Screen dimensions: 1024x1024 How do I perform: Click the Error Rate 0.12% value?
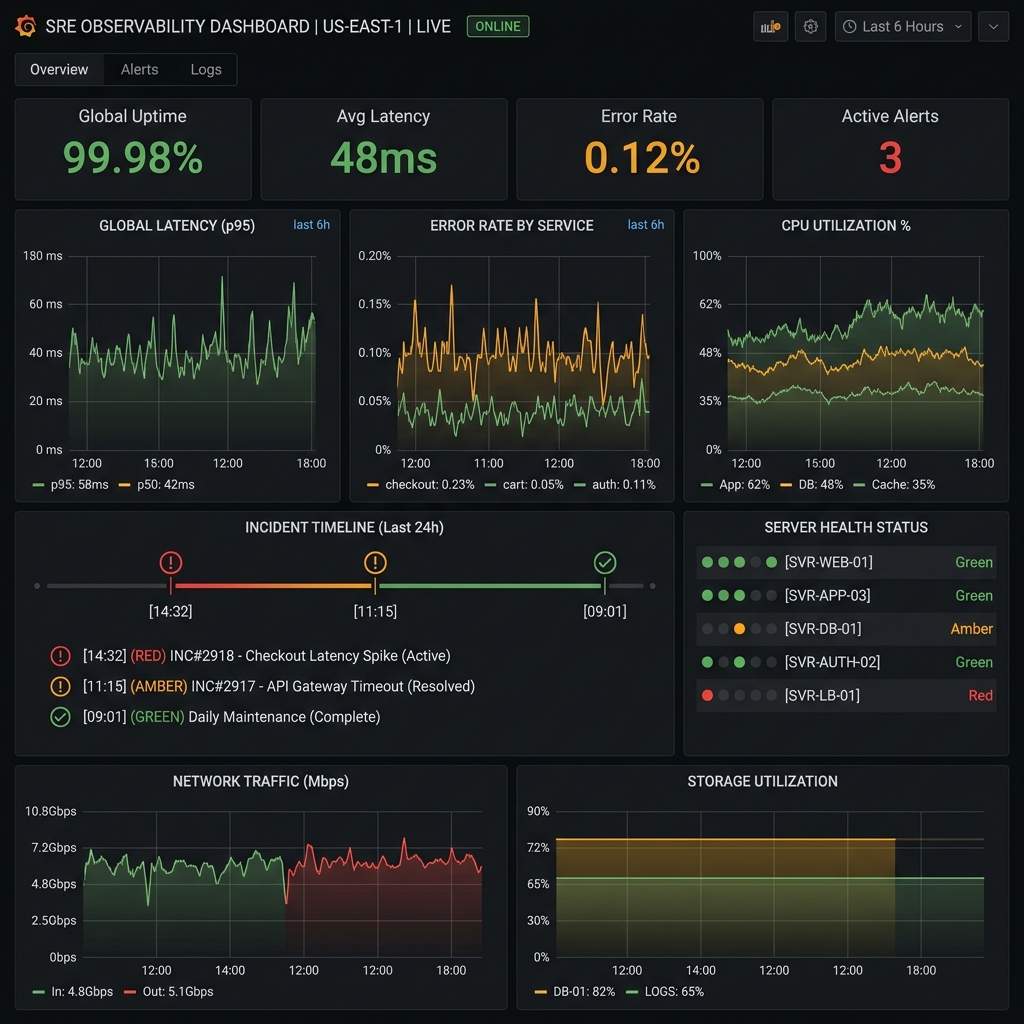coord(641,157)
